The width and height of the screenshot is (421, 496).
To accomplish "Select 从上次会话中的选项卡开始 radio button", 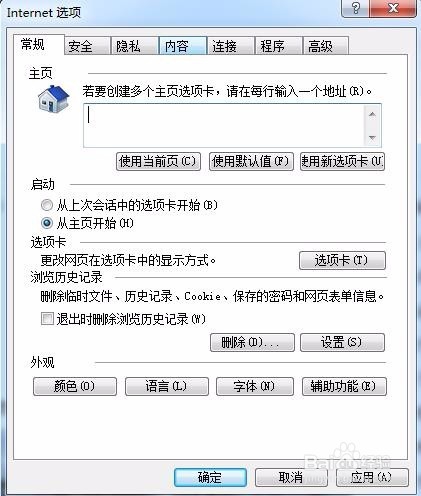I will 47,205.
